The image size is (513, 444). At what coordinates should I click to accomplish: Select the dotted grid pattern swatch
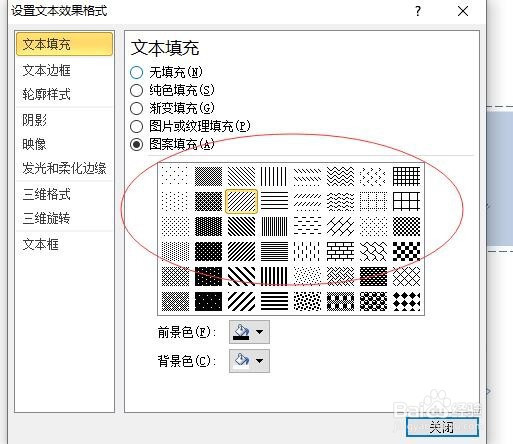[373, 201]
